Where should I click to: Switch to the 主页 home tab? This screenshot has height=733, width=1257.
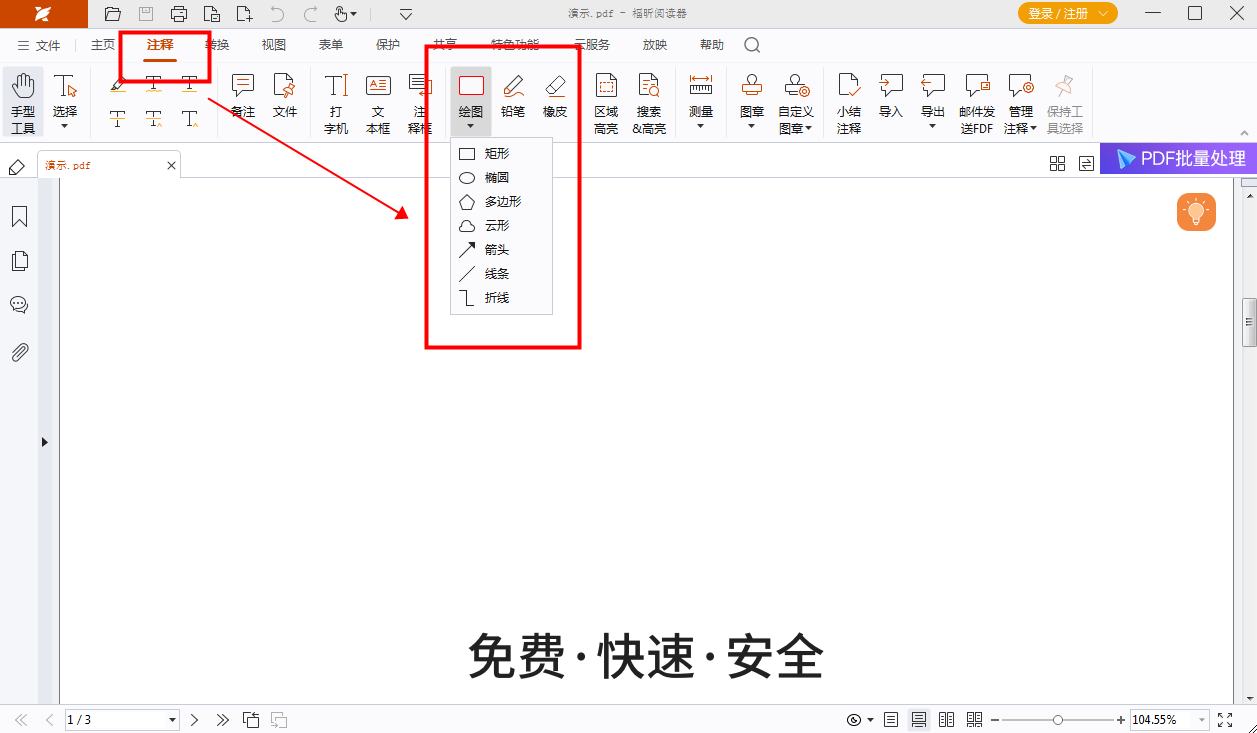pos(103,45)
